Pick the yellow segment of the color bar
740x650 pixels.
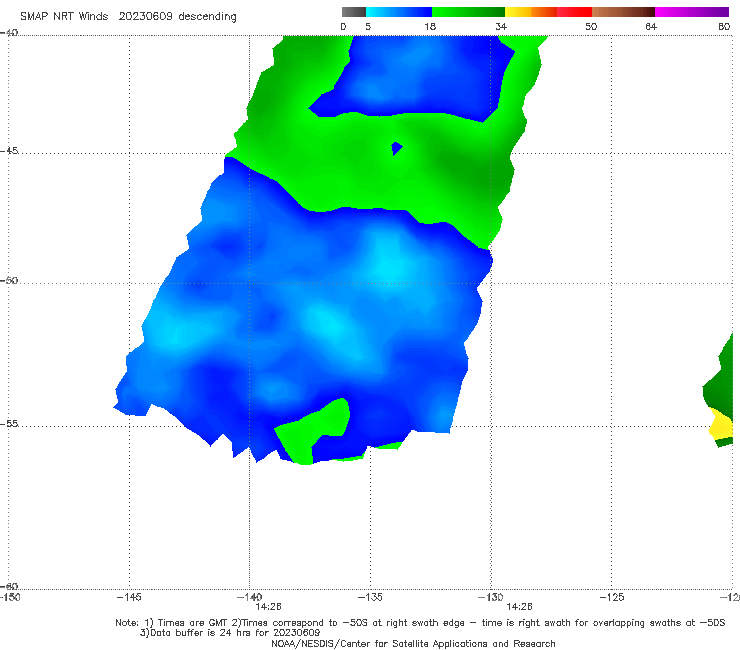(518, 12)
